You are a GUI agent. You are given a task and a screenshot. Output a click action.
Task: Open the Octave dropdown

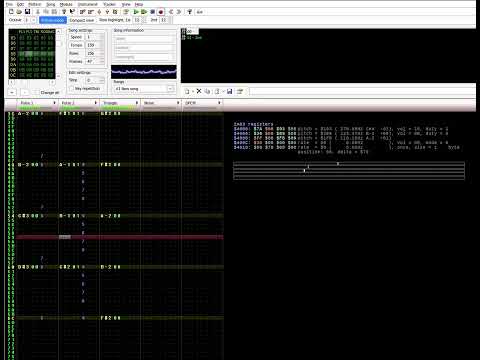[33, 20]
